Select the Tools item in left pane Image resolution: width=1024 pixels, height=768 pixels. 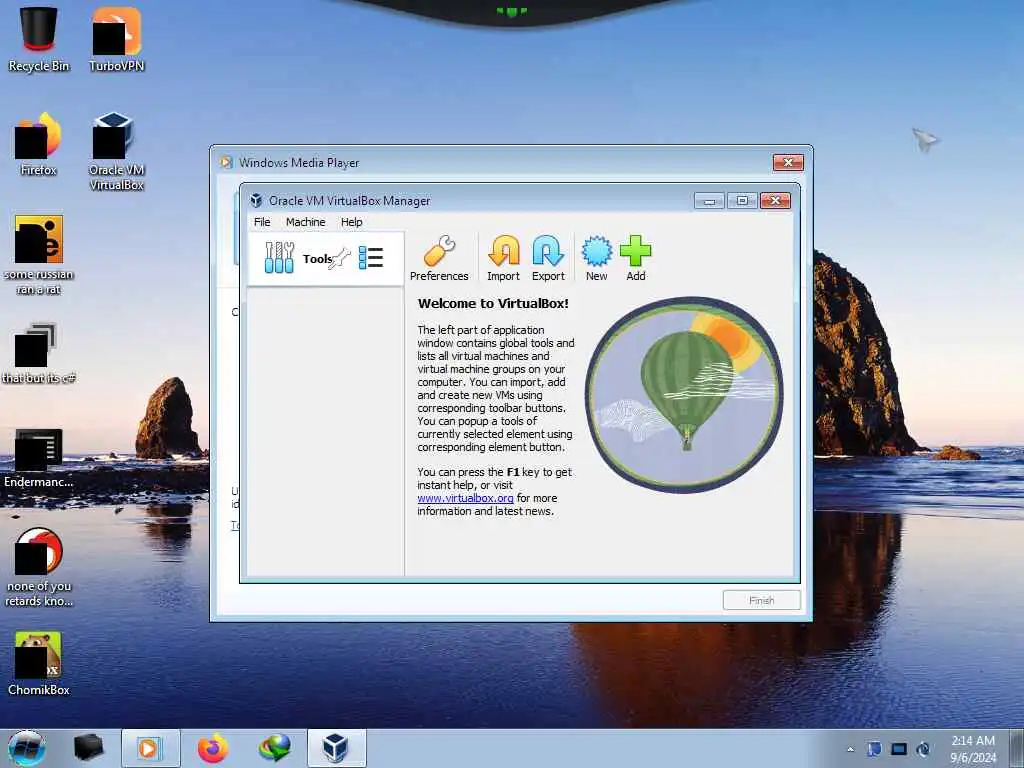click(325, 259)
